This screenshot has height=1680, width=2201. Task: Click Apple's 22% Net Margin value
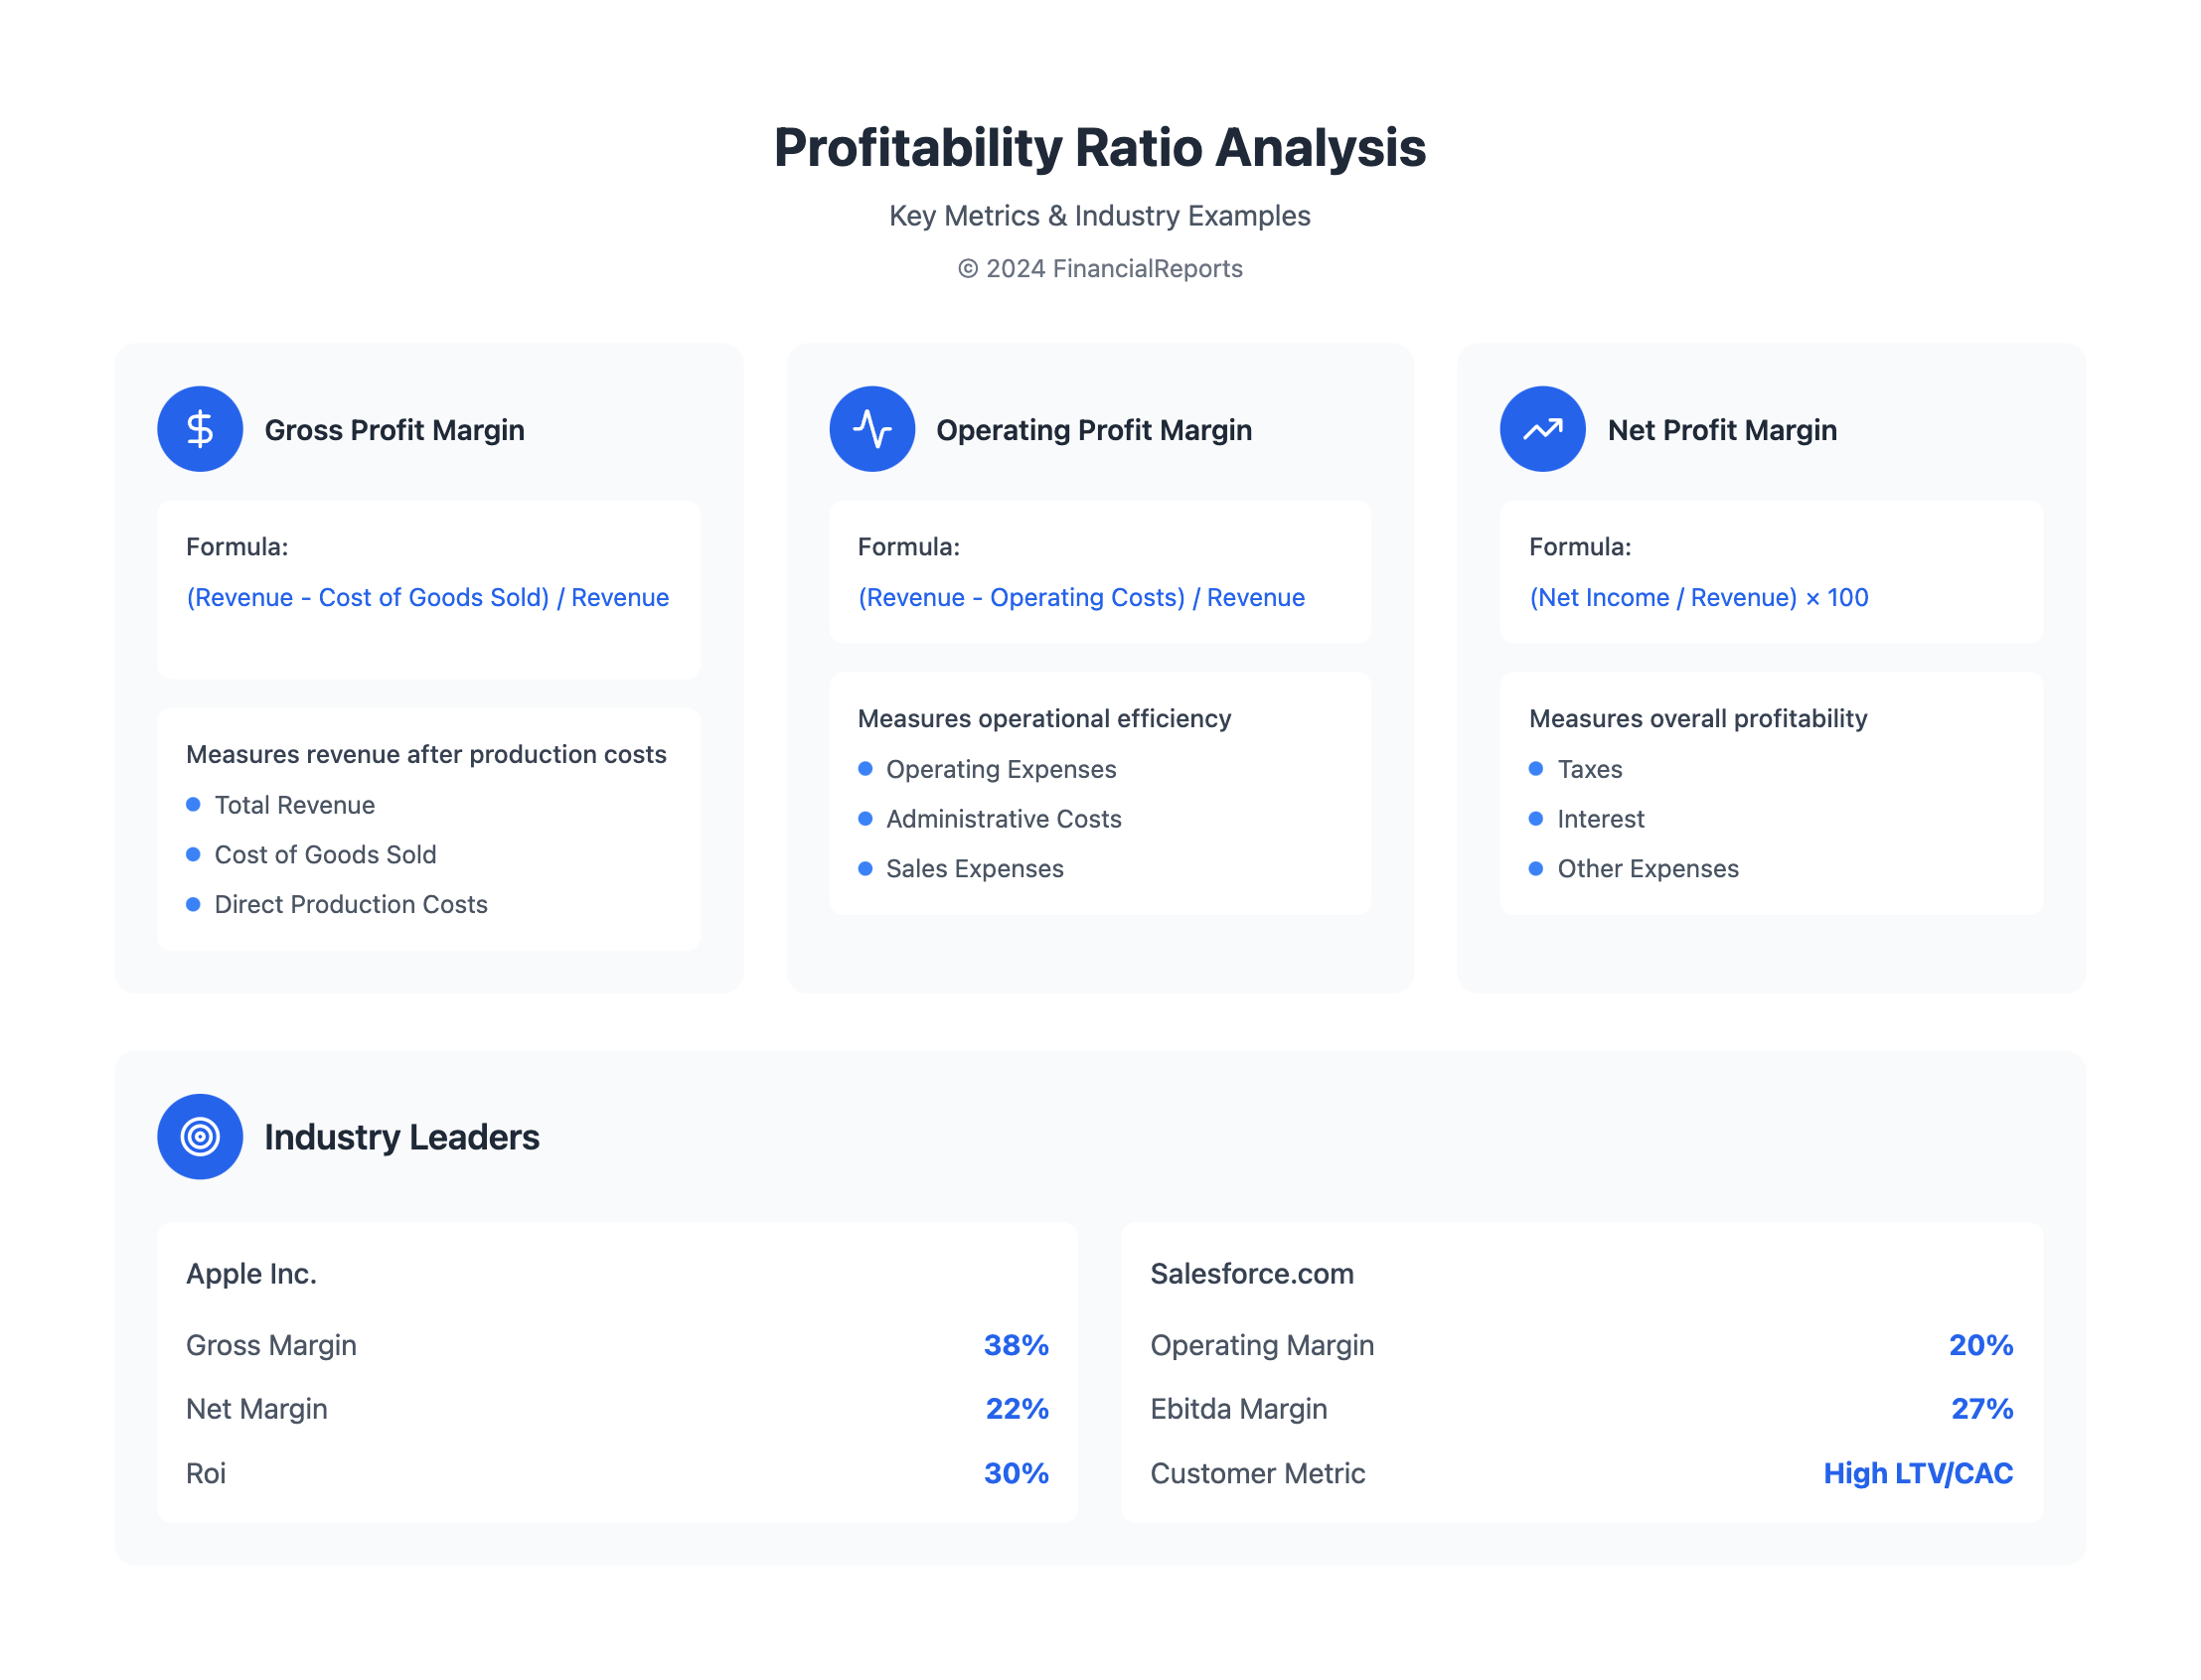[x=1017, y=1409]
